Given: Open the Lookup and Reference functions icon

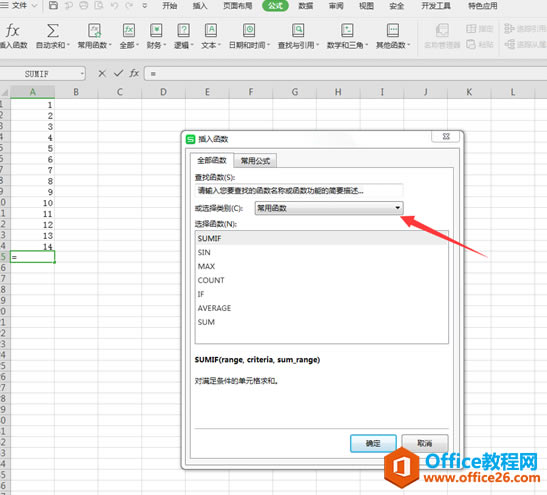Looking at the screenshot, I should point(298,31).
